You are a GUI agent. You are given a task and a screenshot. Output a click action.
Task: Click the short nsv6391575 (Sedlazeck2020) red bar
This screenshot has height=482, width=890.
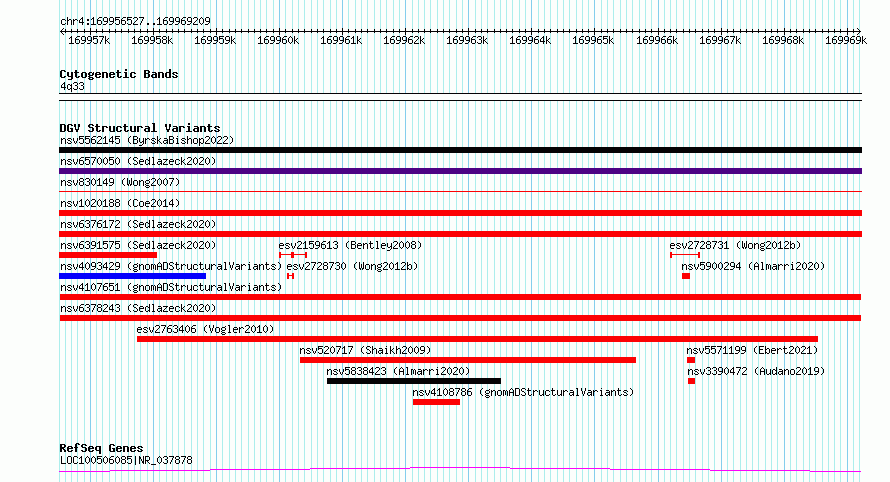pyautogui.click(x=108, y=255)
